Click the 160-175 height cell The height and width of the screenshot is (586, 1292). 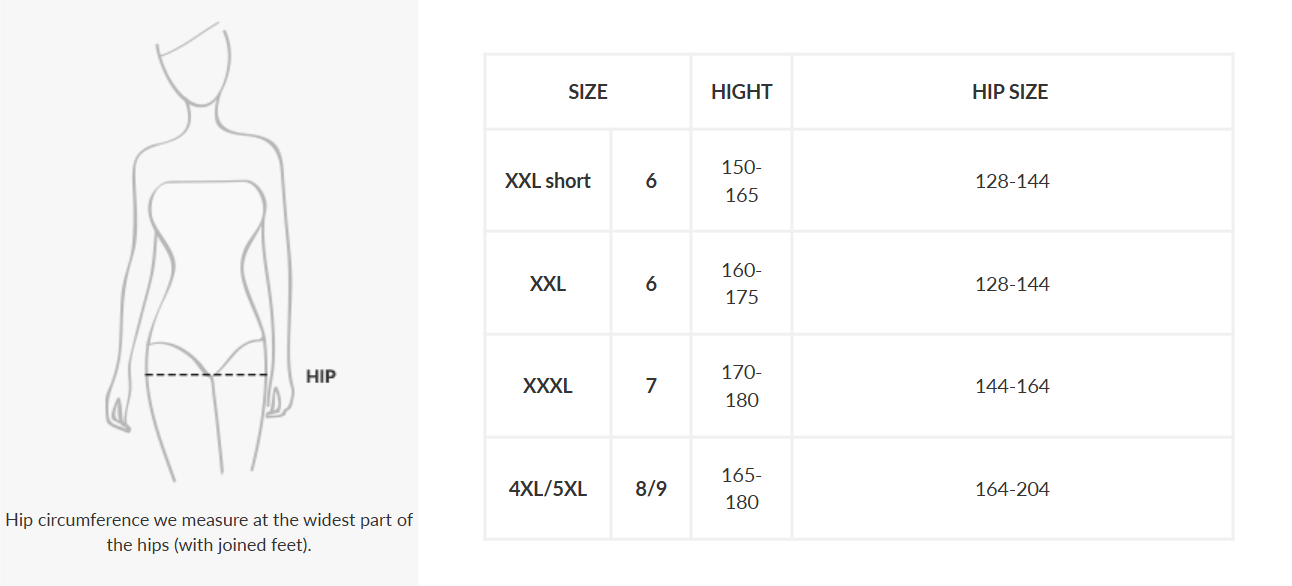pyautogui.click(x=741, y=284)
